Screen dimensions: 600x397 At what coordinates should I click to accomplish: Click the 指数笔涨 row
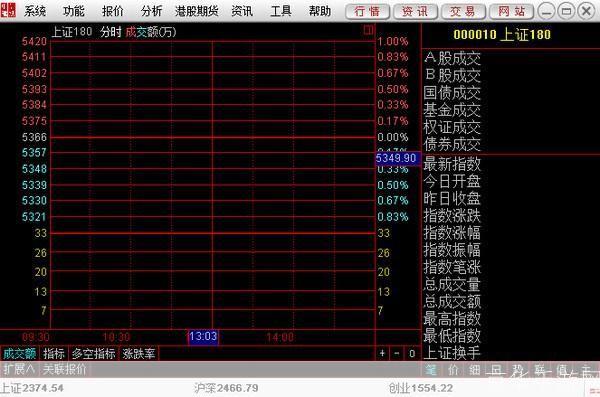pos(452,267)
